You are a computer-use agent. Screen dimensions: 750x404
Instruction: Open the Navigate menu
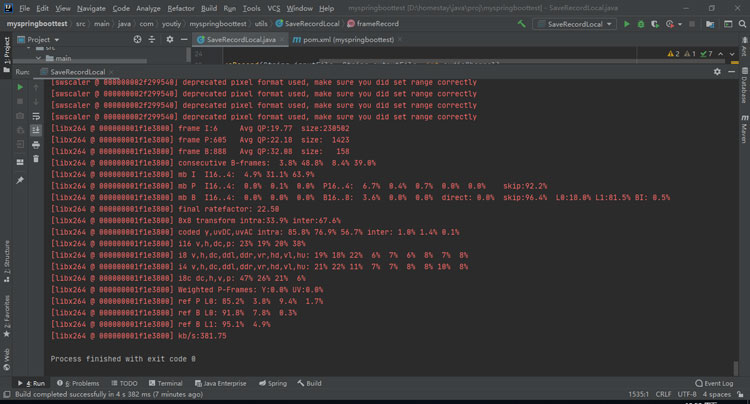[x=91, y=8]
